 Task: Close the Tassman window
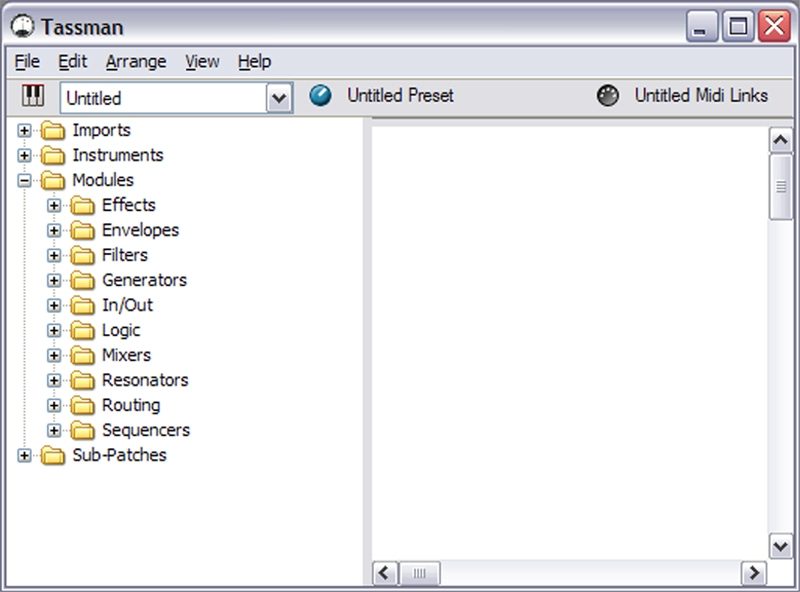pos(774,26)
